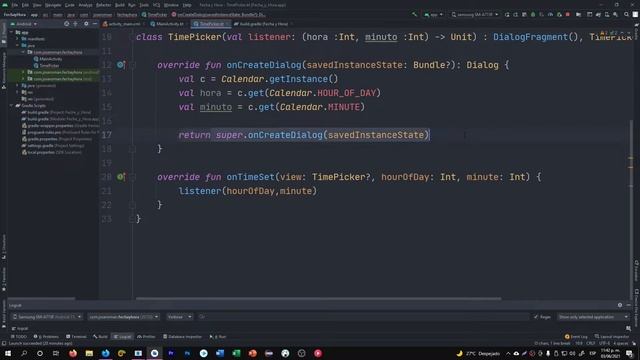Open the Database Inspector tool window

pos(182,337)
